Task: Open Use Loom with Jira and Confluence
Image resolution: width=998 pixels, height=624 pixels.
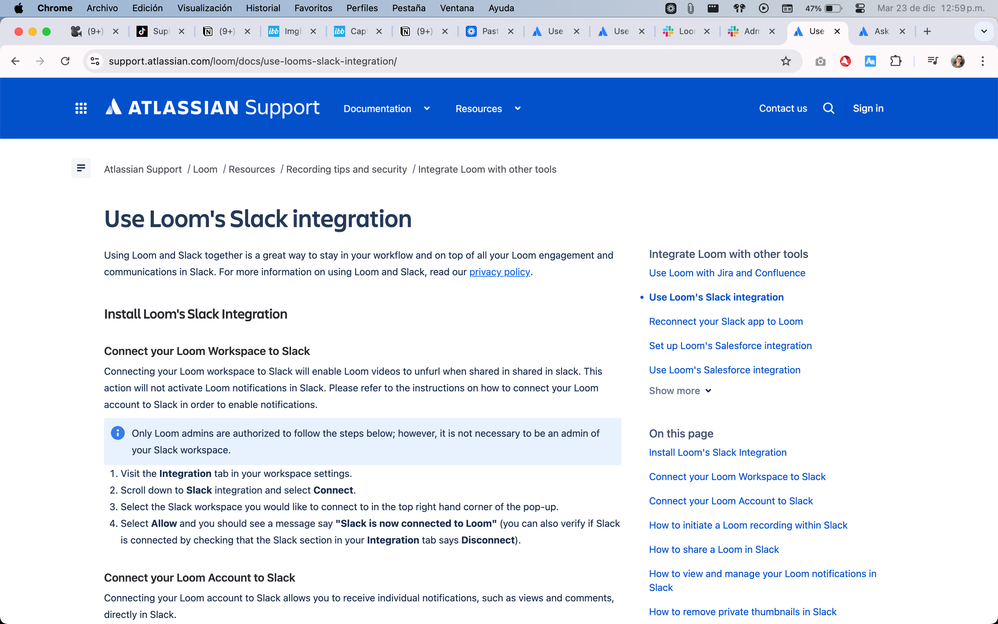Action: (727, 273)
